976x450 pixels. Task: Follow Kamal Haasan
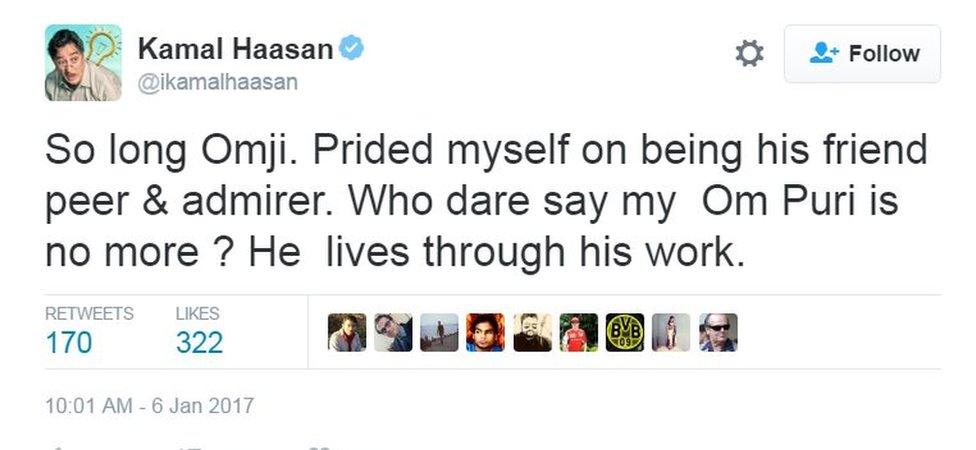click(862, 54)
